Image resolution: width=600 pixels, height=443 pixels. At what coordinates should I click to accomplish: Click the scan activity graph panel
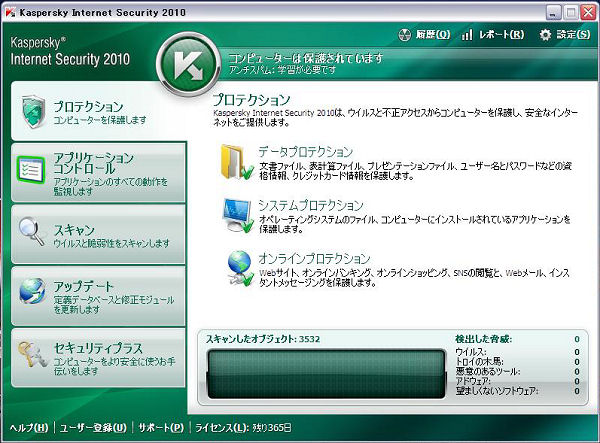coord(326,374)
